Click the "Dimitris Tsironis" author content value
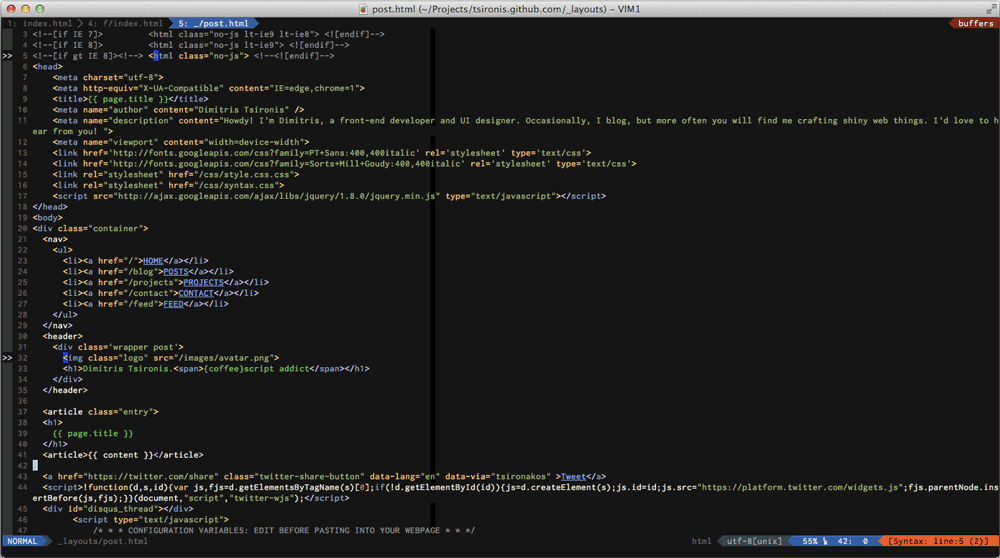Image resolution: width=1000 pixels, height=558 pixels. point(242,110)
